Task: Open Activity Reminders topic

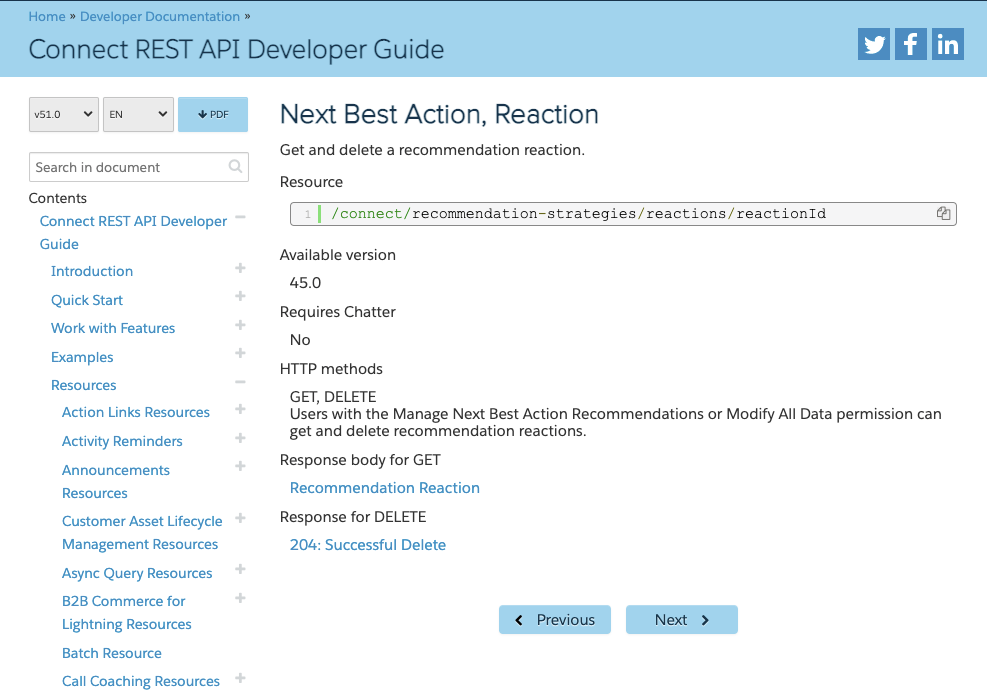Action: 122,441
